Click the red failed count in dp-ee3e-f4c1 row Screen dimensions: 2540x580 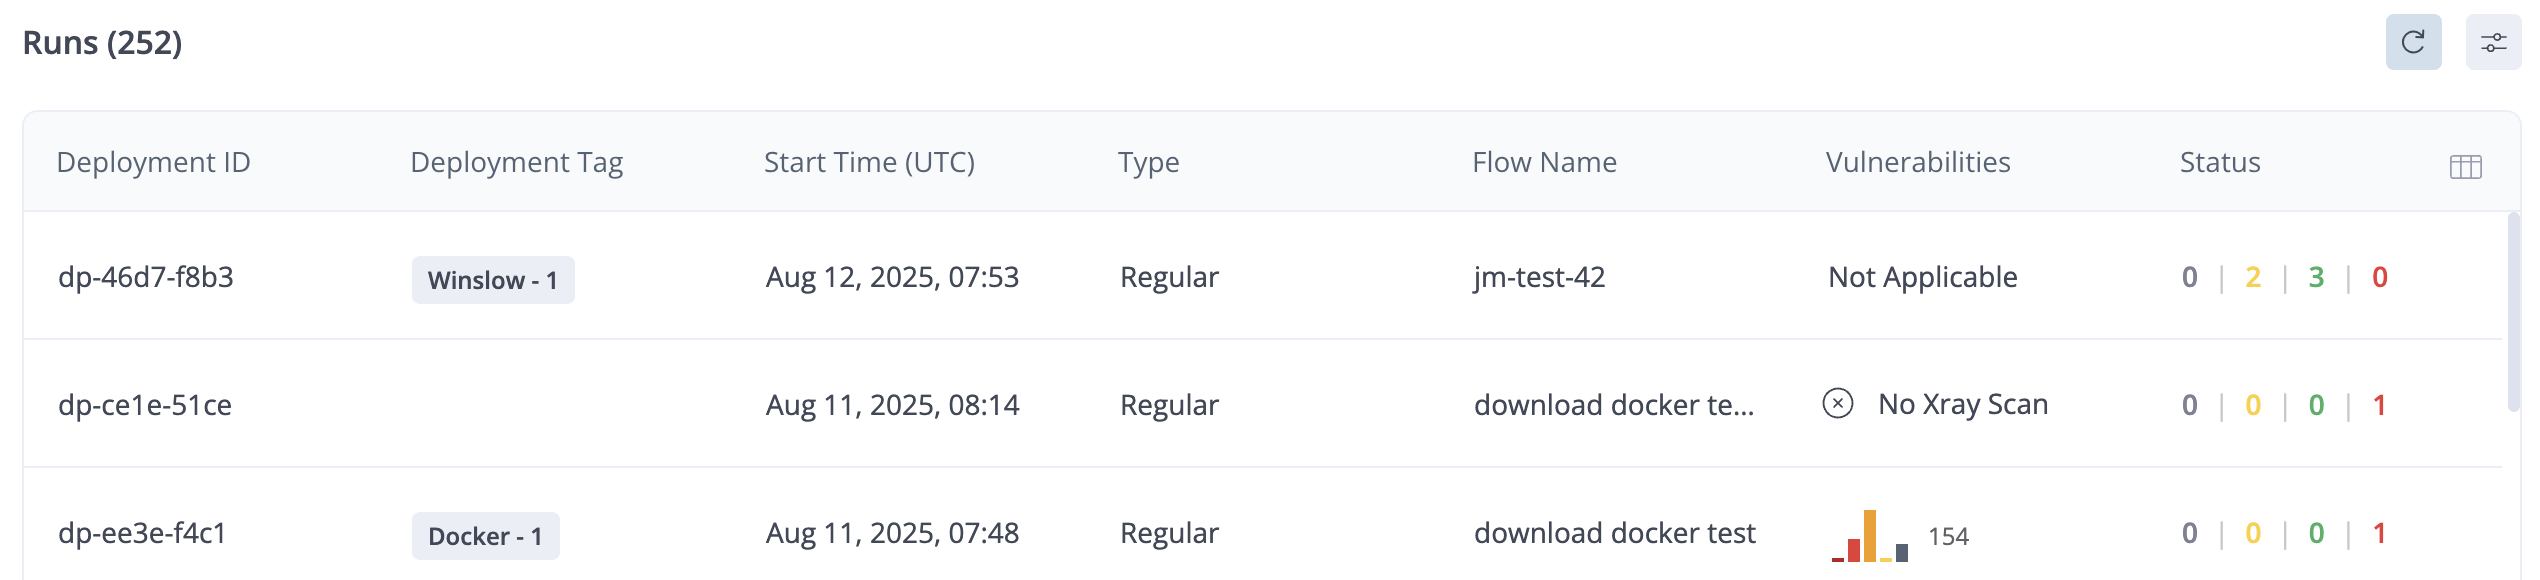tap(2379, 533)
